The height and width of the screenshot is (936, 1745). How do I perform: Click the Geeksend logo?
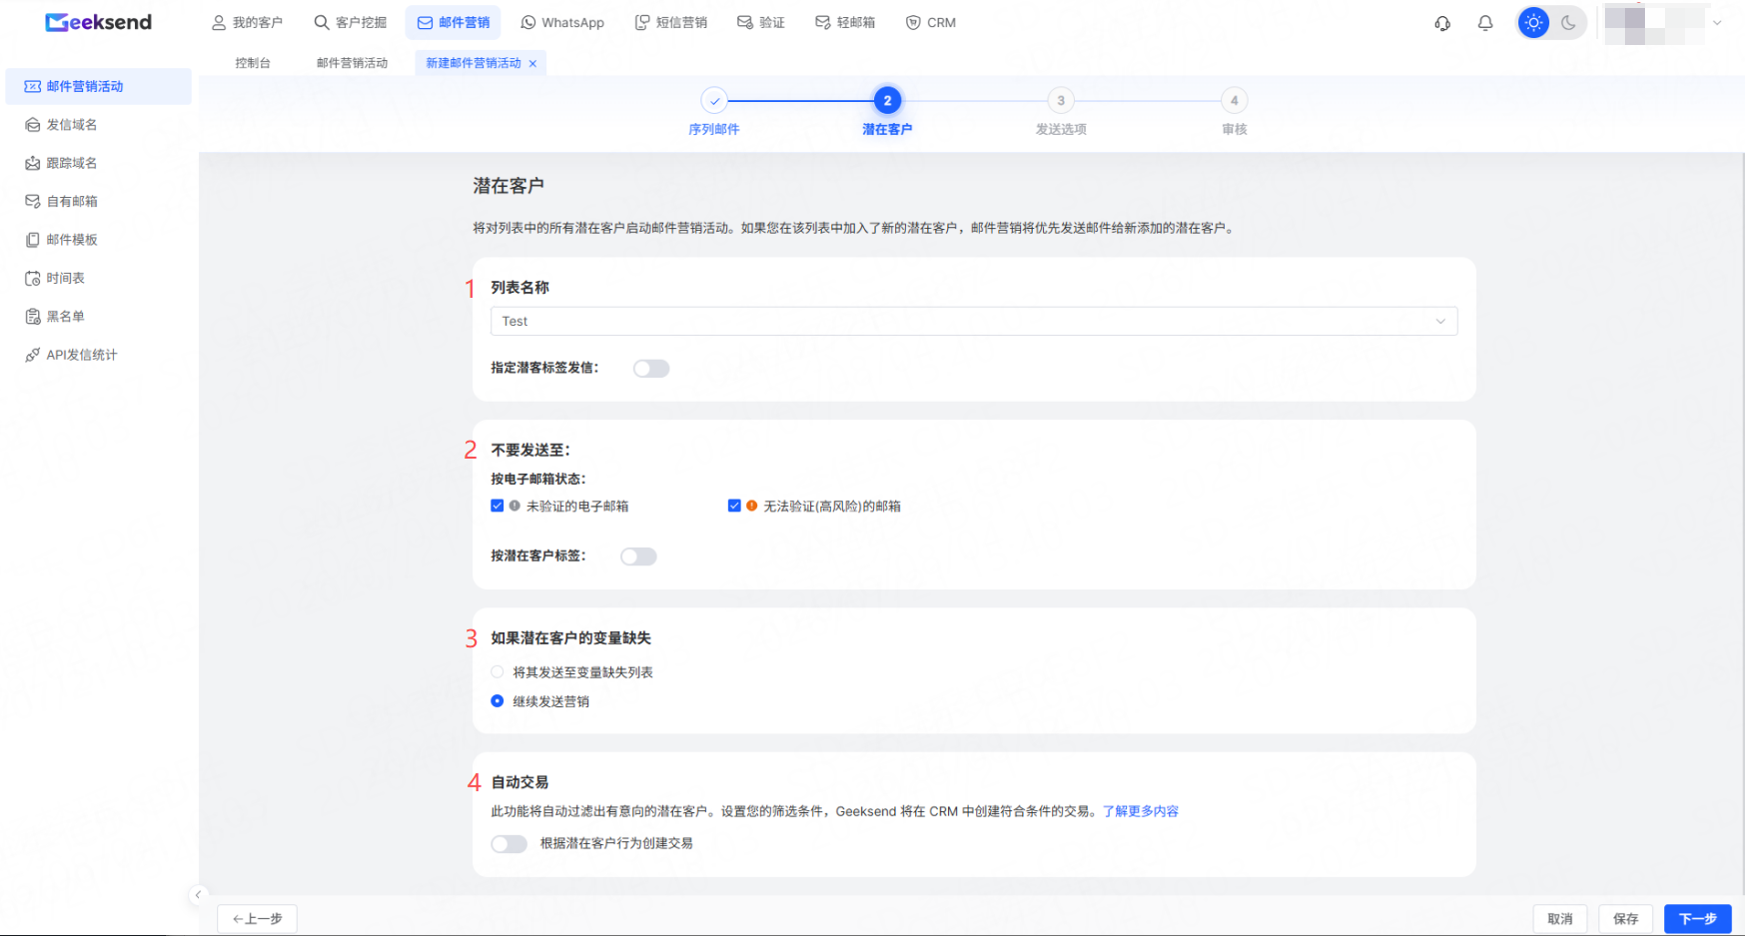pyautogui.click(x=98, y=22)
